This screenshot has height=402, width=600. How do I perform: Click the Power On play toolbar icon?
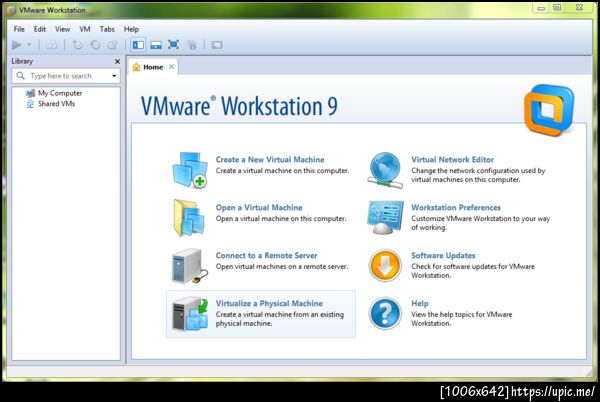(16, 45)
